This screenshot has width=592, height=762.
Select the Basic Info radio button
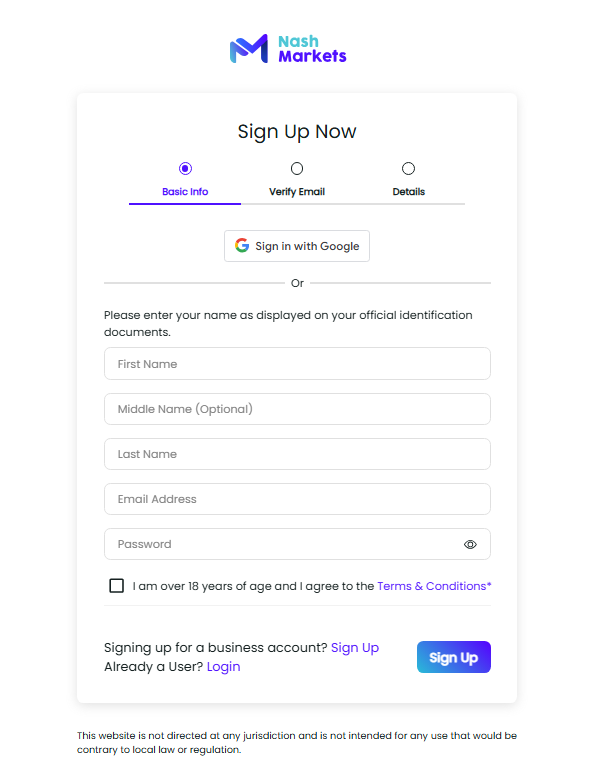click(x=185, y=169)
